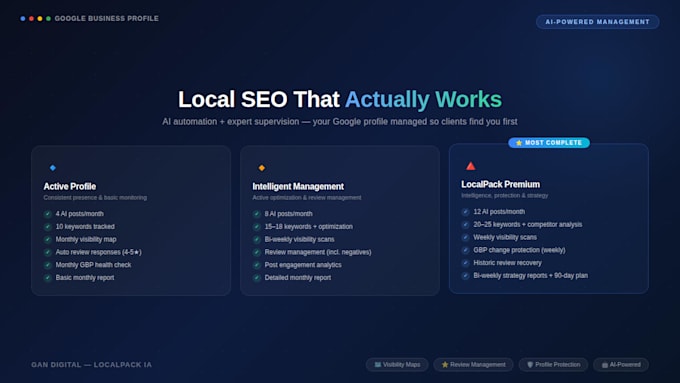Click the text 'GBP change protection (weekly)'
Screen dimensions: 680x383
click(x=519, y=250)
